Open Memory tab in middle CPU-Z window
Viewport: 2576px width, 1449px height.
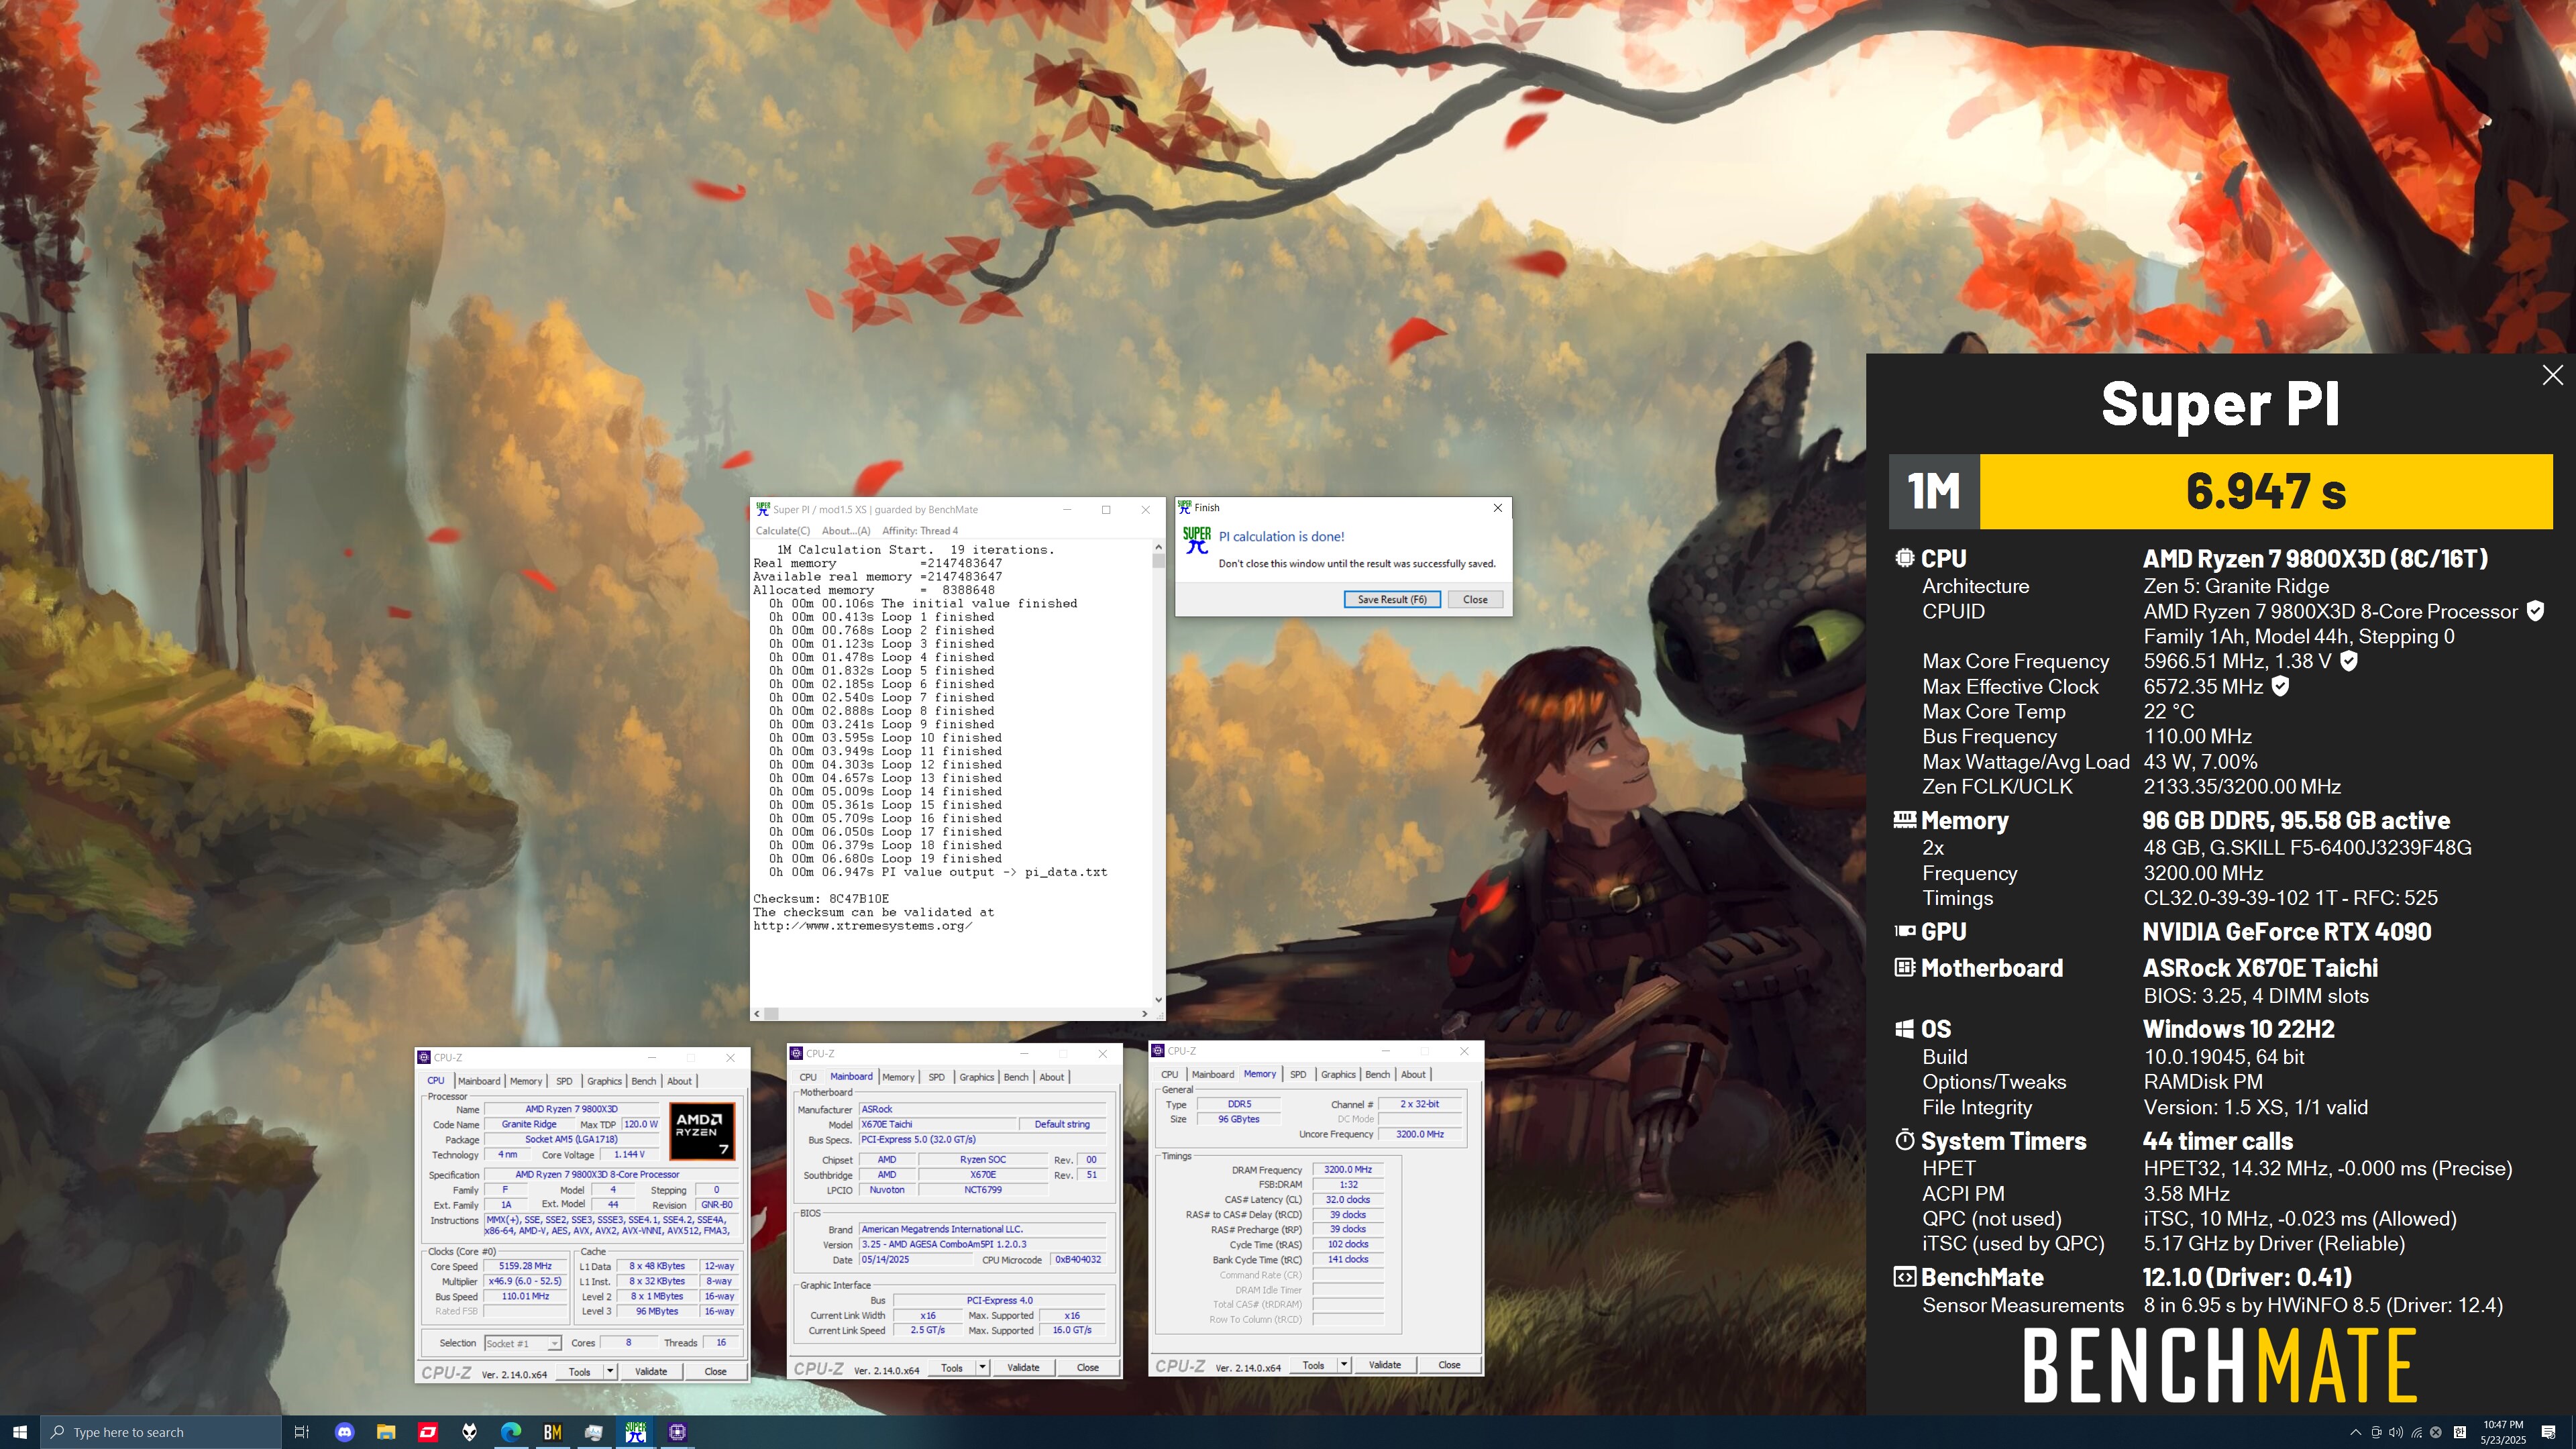tap(898, 1077)
